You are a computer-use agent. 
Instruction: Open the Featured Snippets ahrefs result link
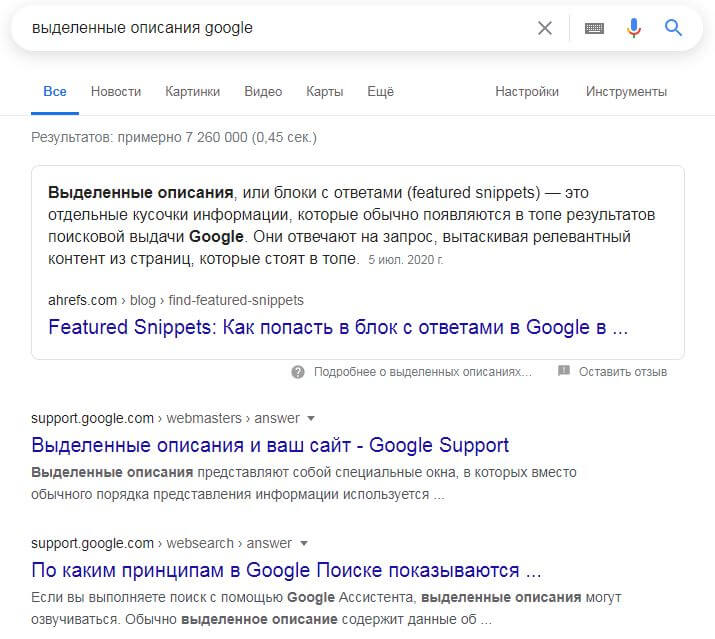point(338,327)
